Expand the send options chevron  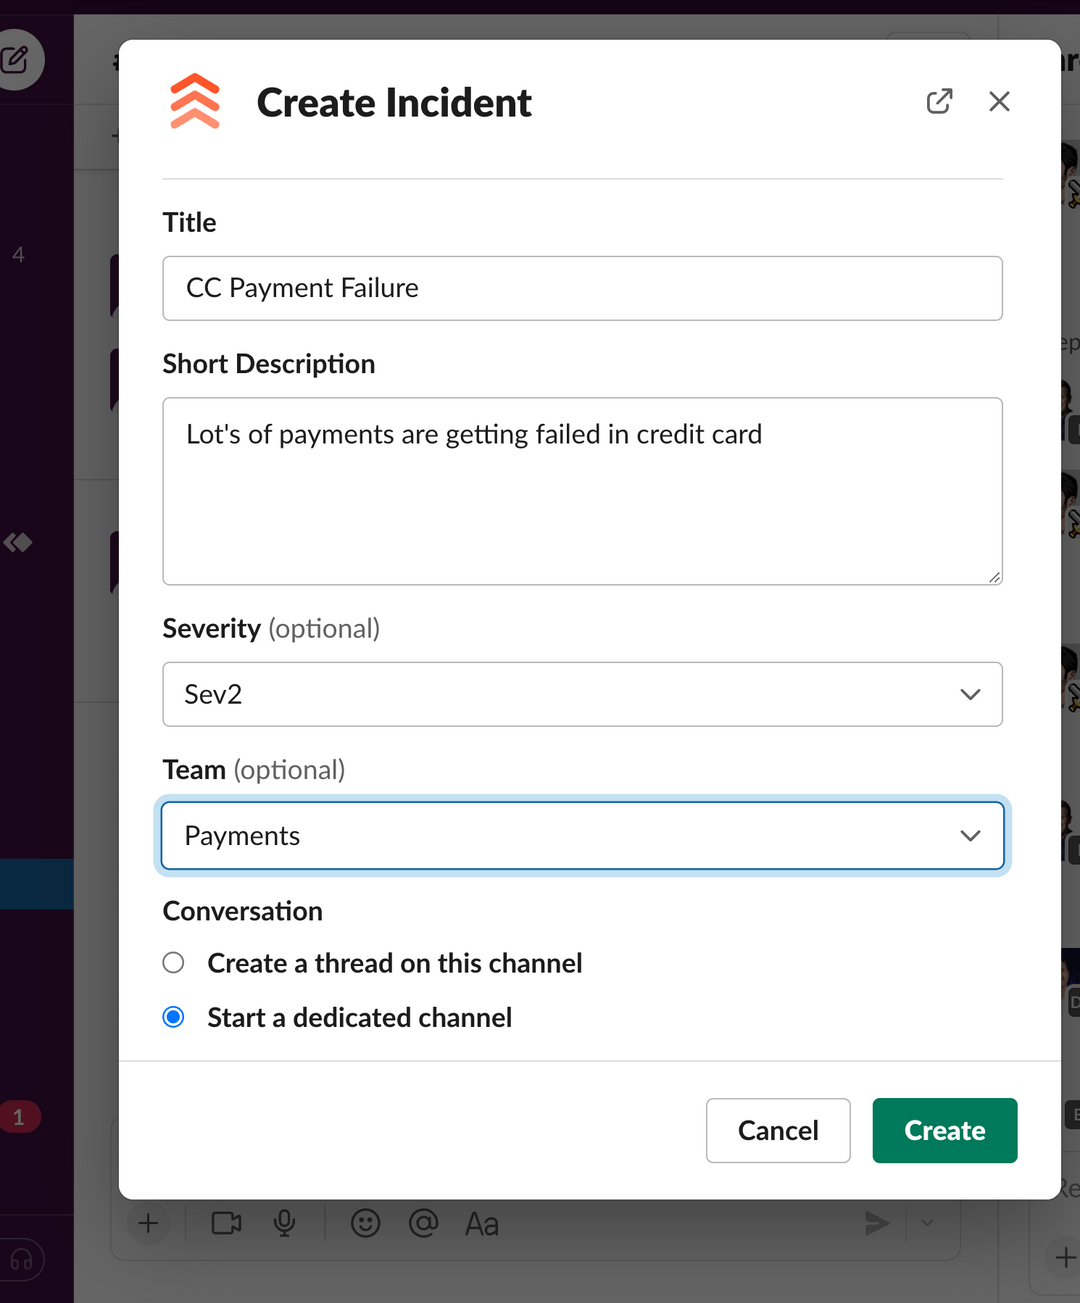point(927,1223)
